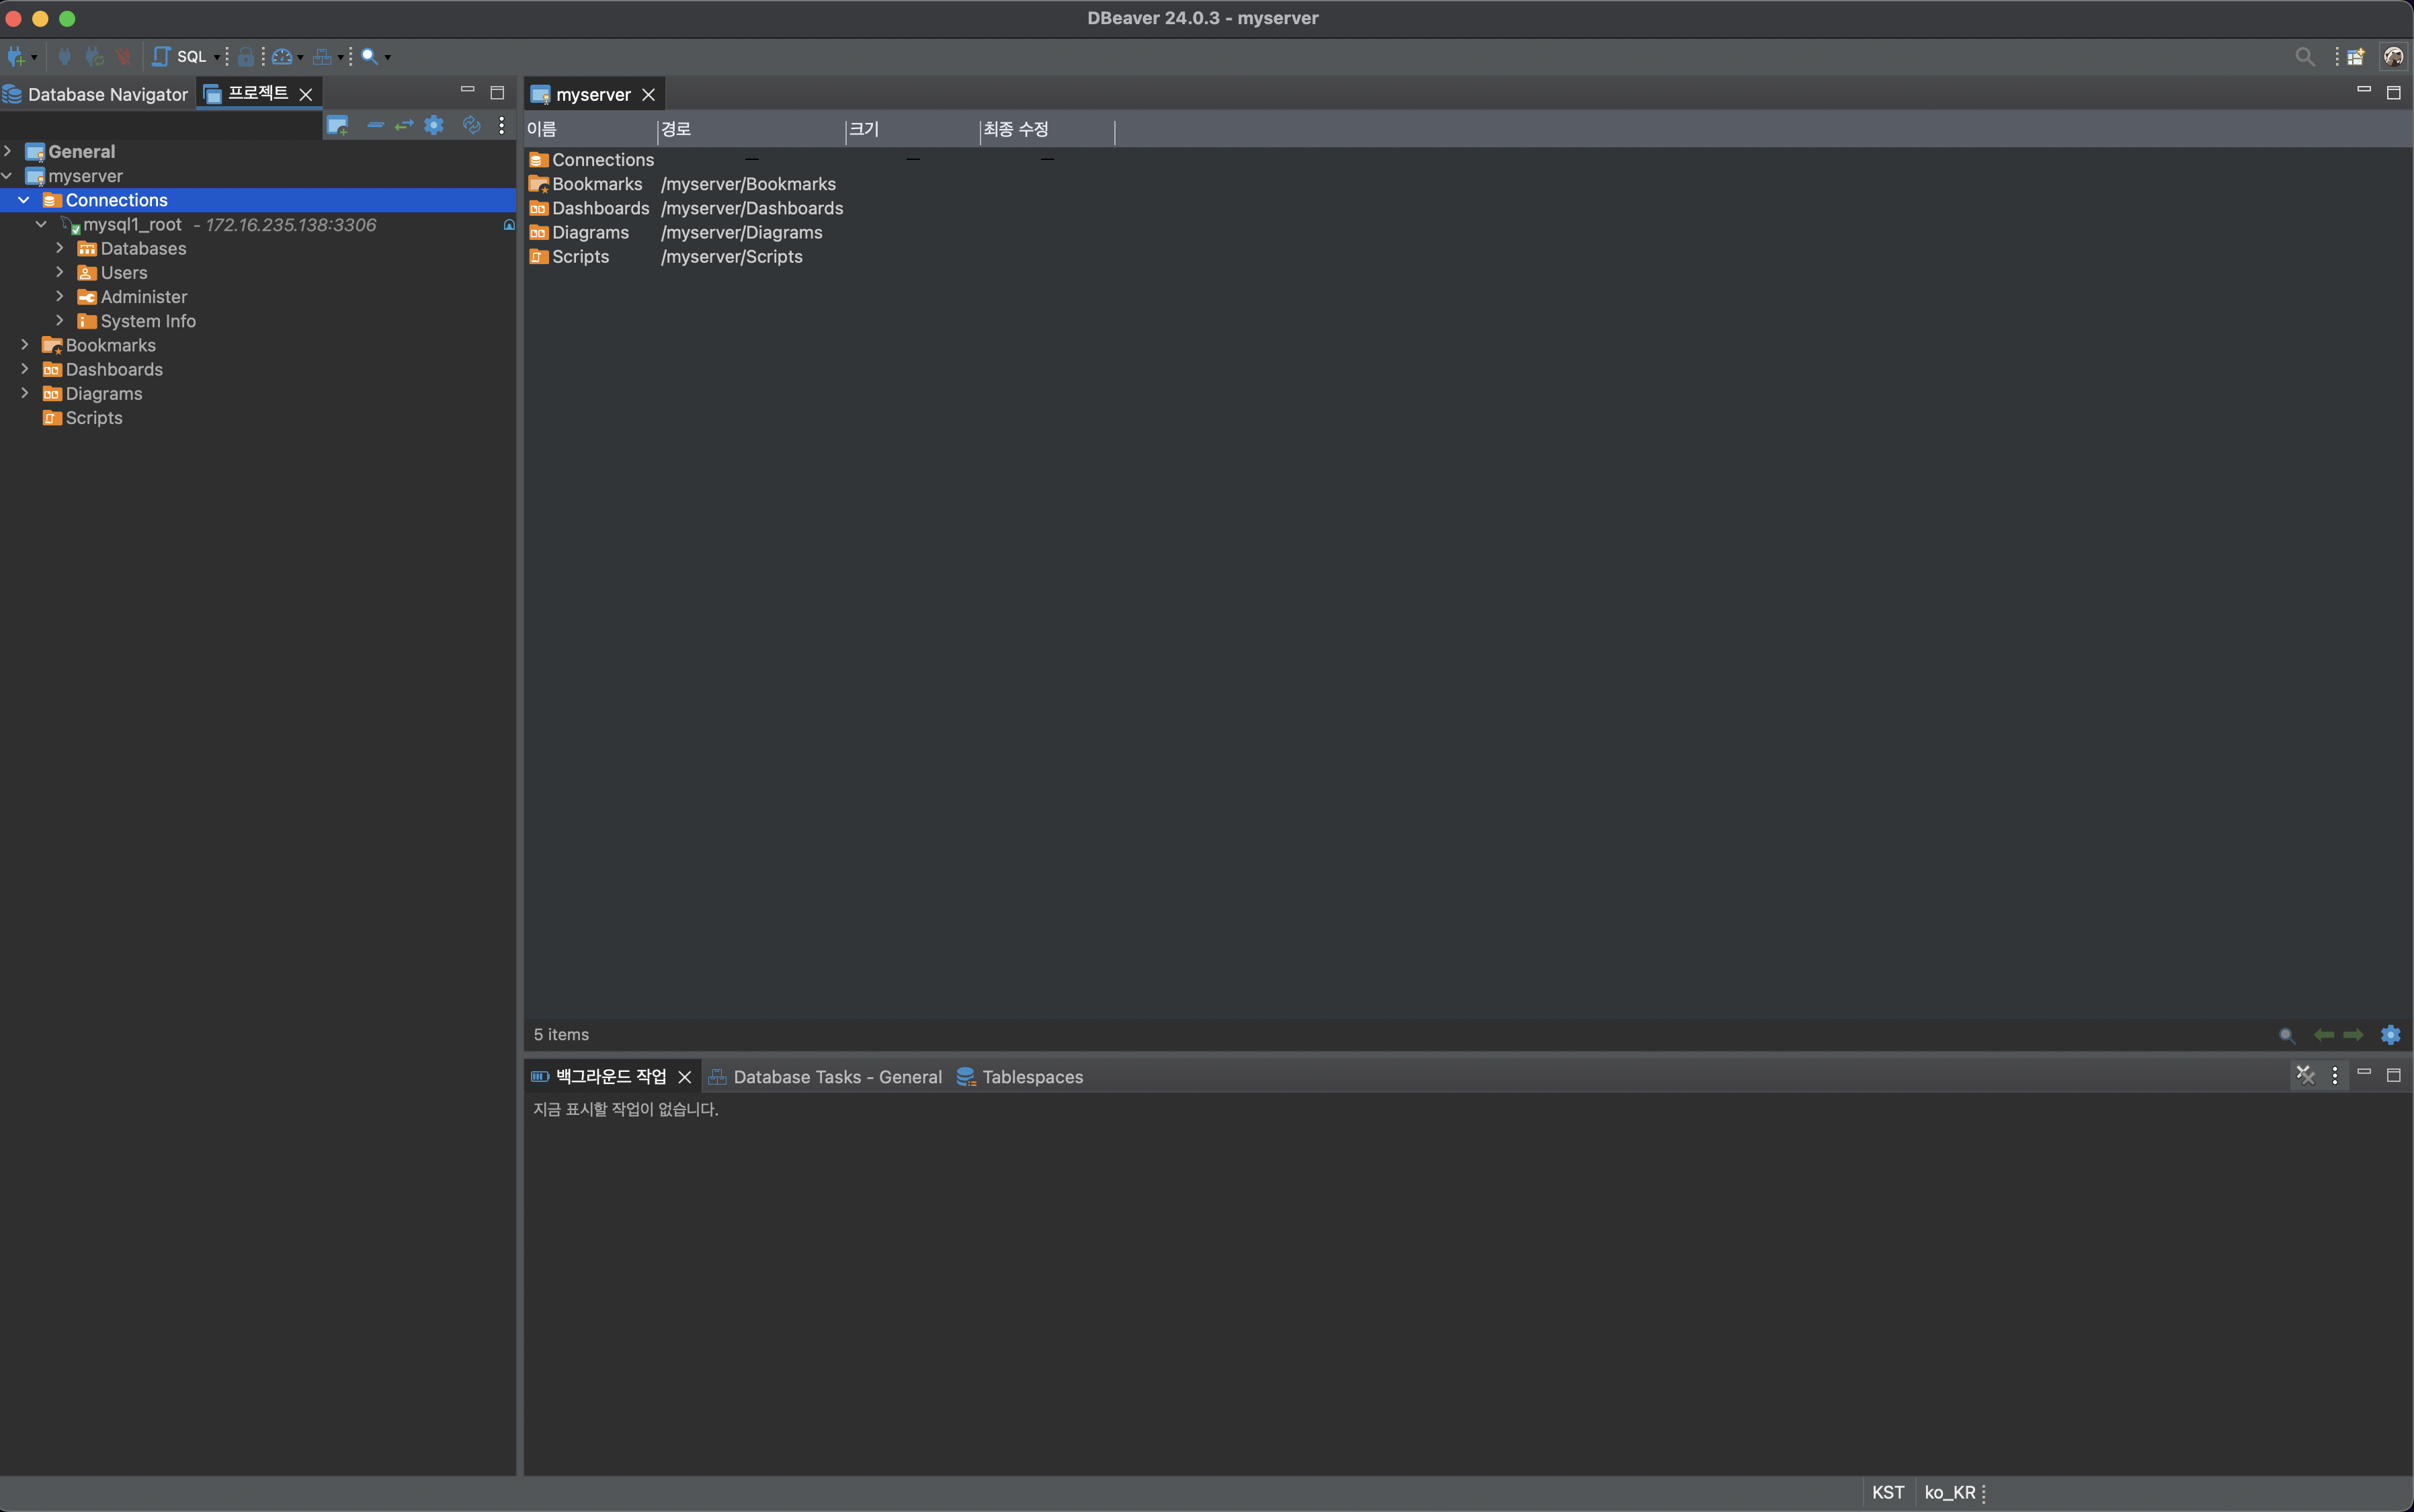
Task: Click the Collapse All icon in Projects panel
Action: coord(376,125)
